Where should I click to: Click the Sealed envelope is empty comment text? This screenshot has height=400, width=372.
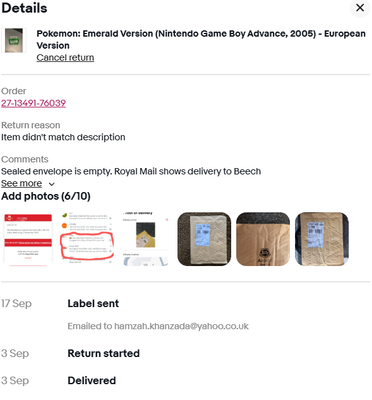point(131,171)
